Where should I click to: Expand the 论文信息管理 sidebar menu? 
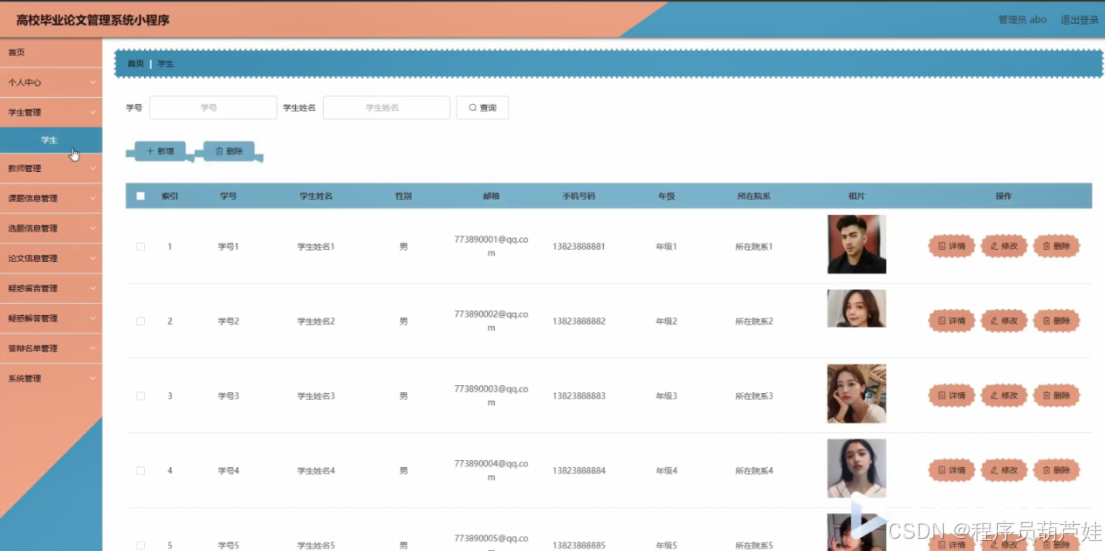[51, 259]
